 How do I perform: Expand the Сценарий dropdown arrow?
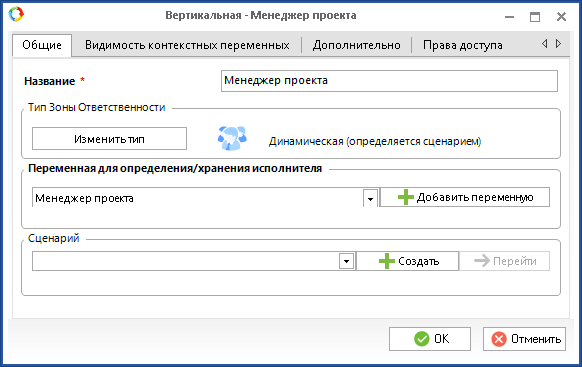tap(346, 261)
